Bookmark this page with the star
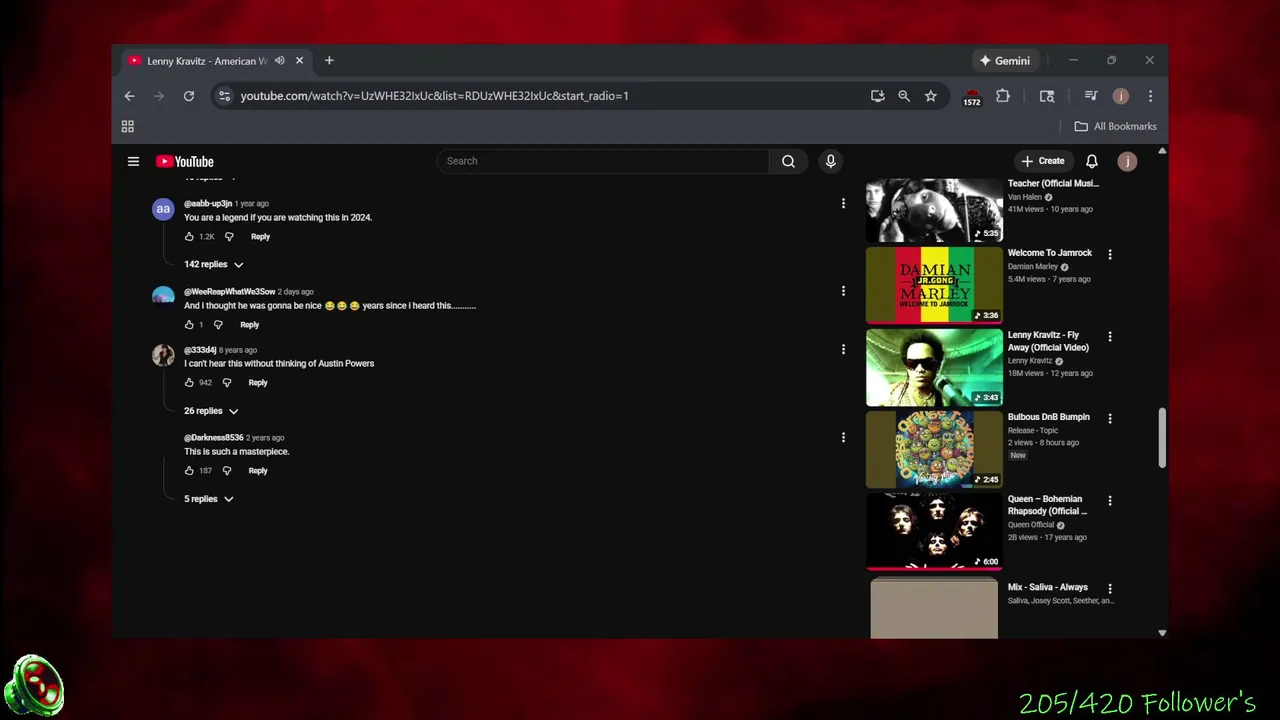Viewport: 1280px width, 720px height. (931, 96)
